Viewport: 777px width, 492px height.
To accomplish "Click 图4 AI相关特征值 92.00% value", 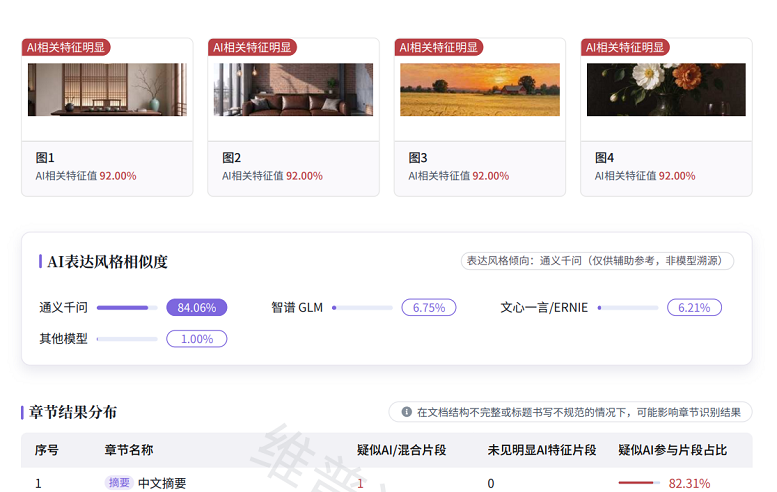I will point(677,176).
